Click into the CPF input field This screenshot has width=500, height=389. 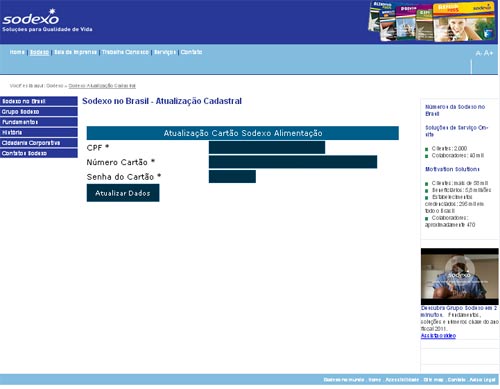click(267, 147)
